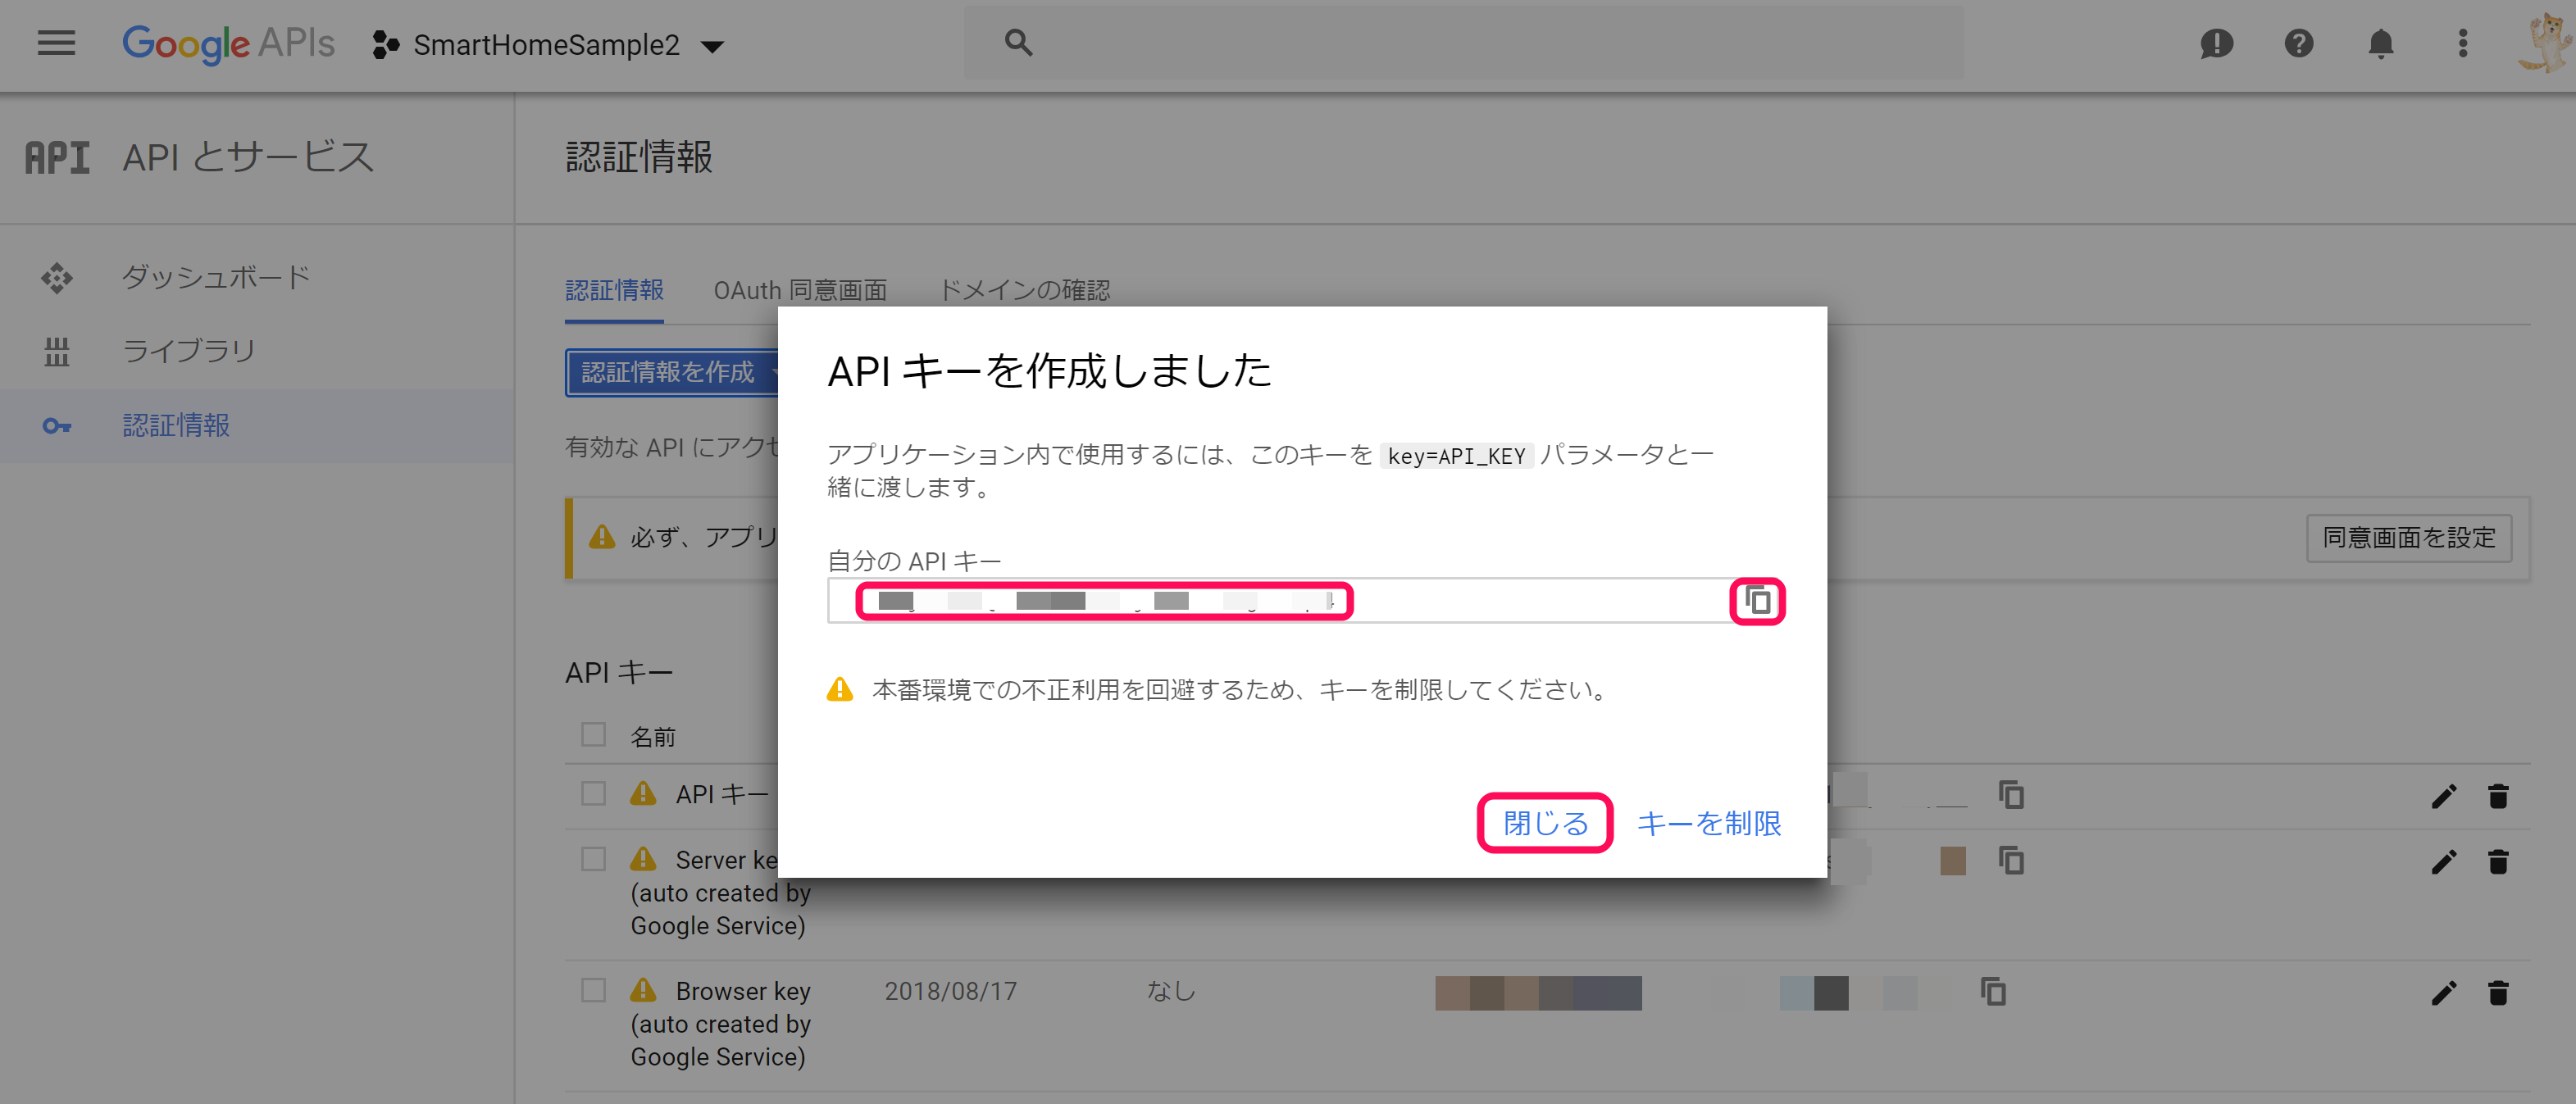Switch to the OAuth 同意画面 tab
Viewport: 2576px width, 1104px height.
799,290
